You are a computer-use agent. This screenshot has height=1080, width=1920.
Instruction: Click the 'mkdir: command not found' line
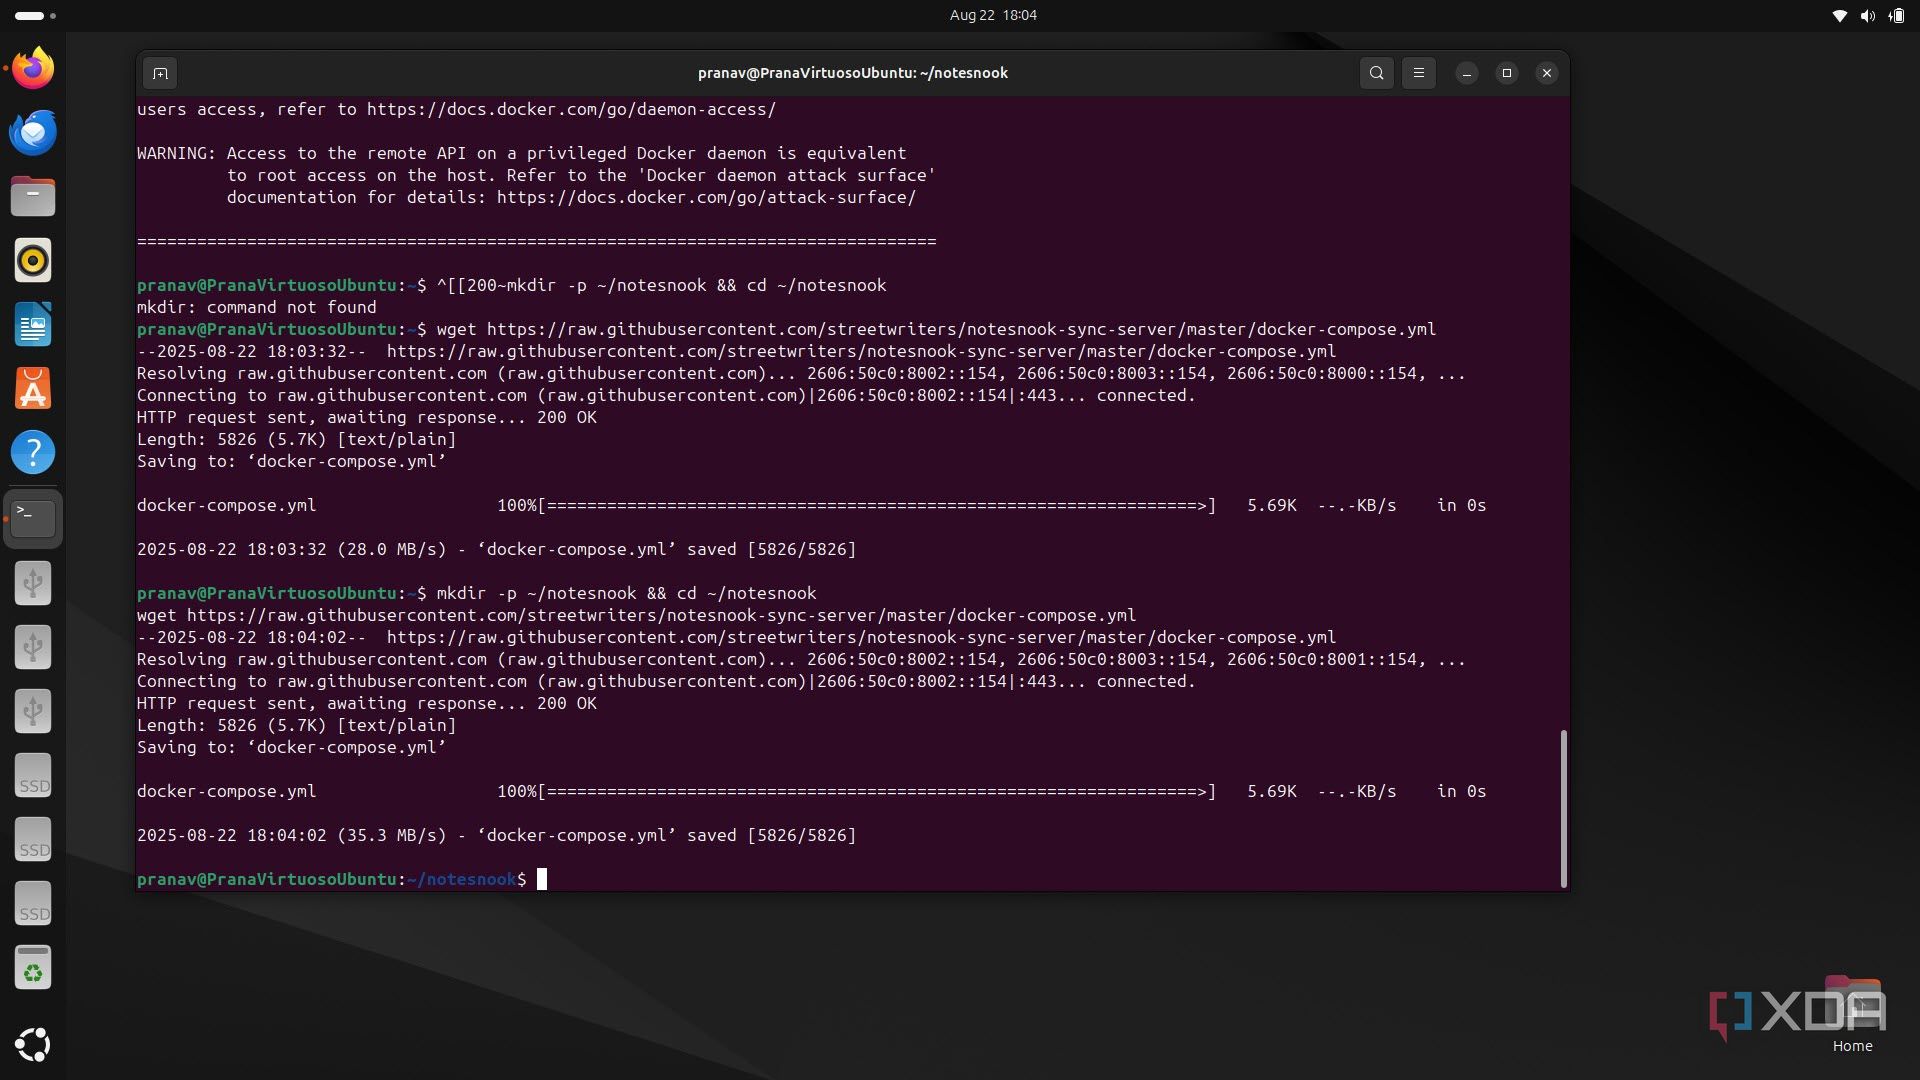[x=257, y=307]
